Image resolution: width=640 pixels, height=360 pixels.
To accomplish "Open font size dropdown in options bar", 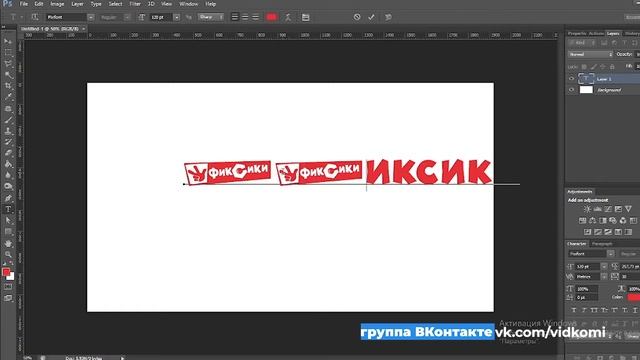I will click(176, 17).
